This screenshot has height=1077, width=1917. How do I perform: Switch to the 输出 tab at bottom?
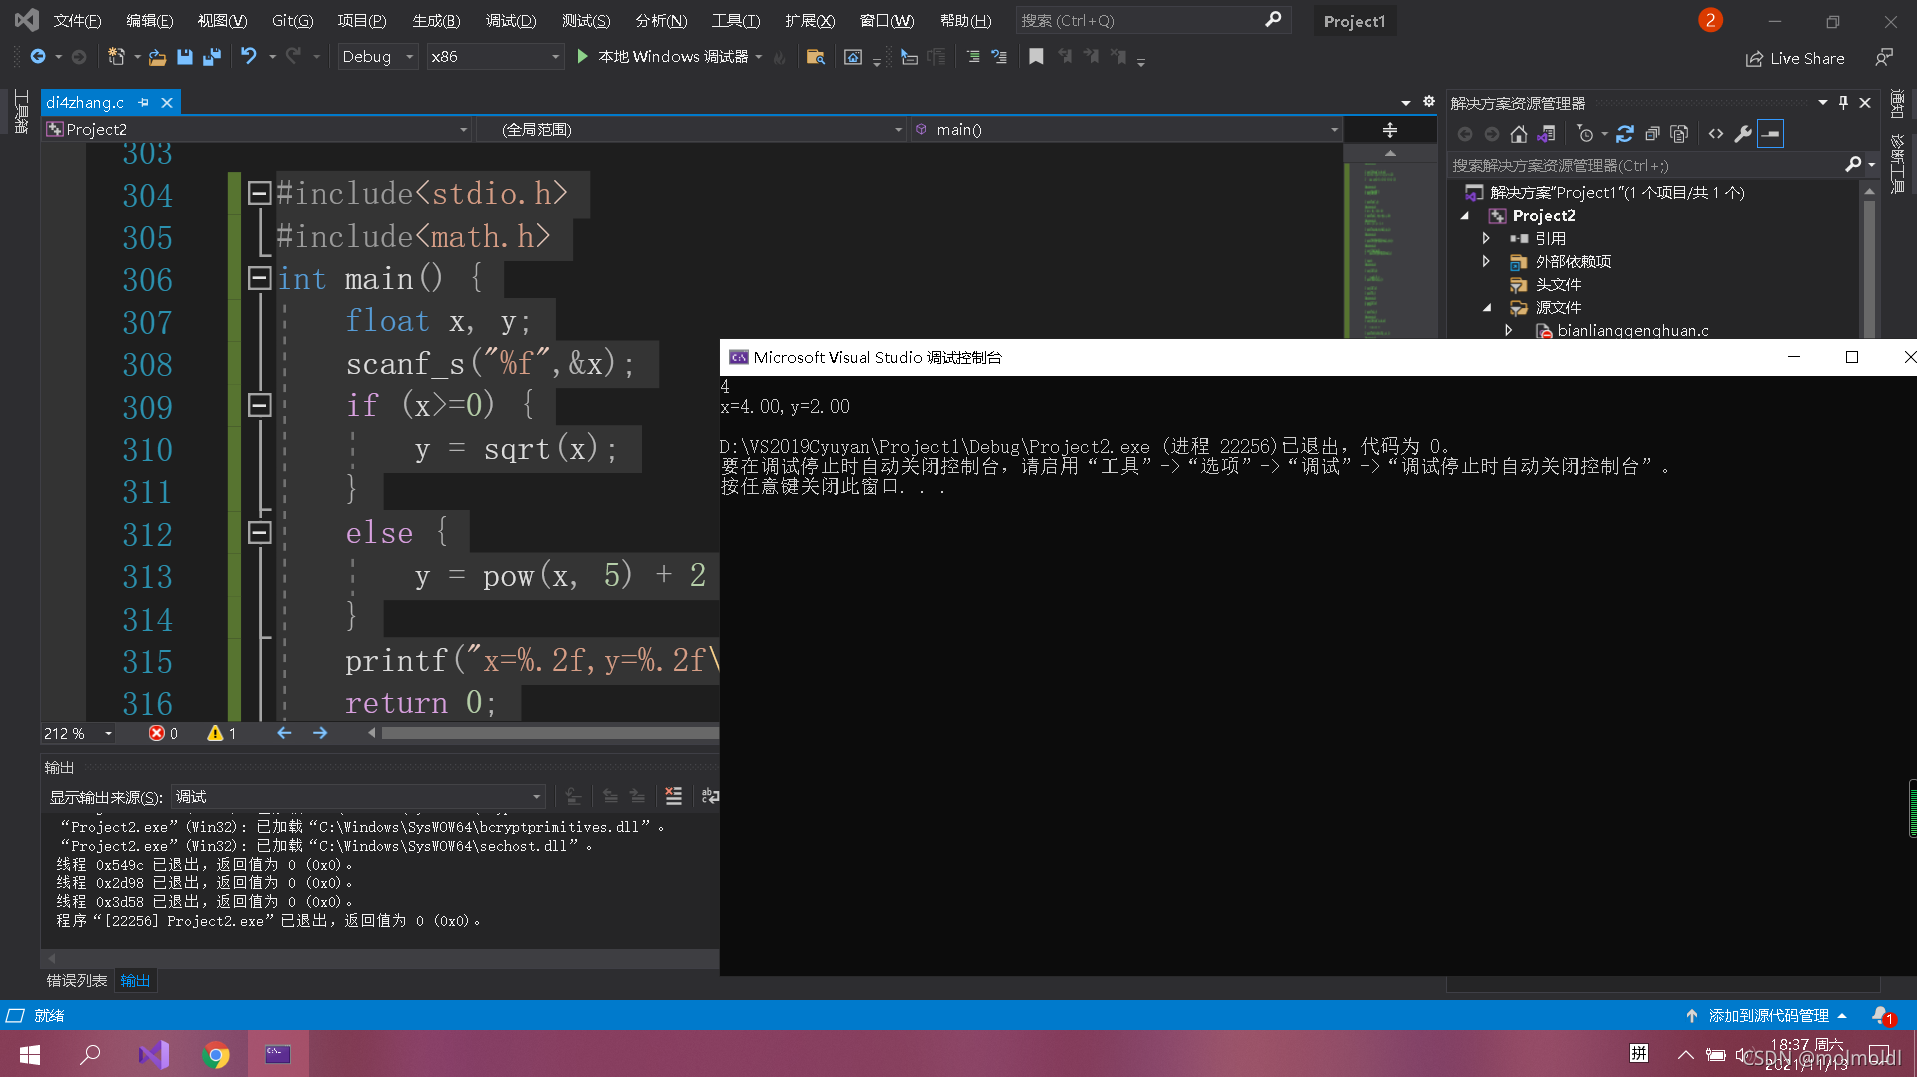(135, 981)
